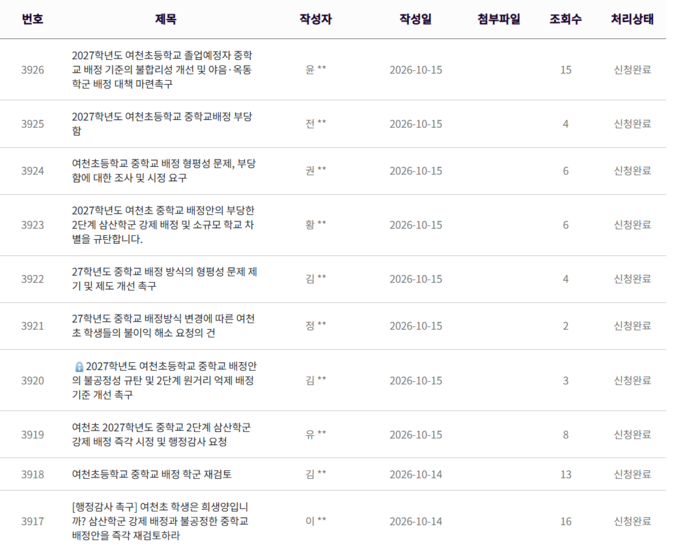Open post 여천초 2027학년도 중학교 2단계 삼산학군
700x546 pixels.
point(161,434)
